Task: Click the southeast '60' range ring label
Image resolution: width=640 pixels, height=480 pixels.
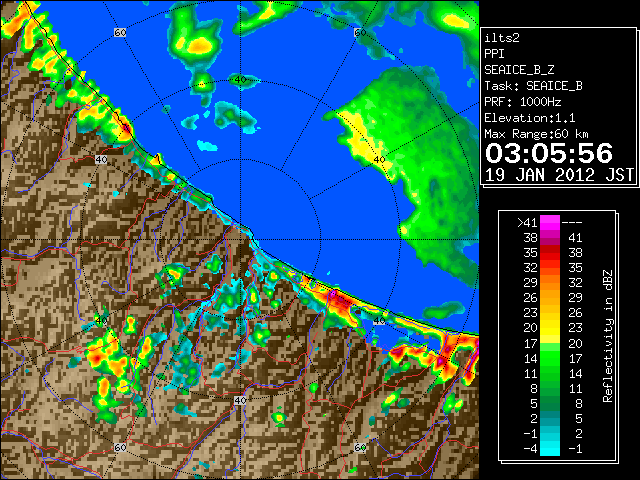Action: pyautogui.click(x=360, y=447)
